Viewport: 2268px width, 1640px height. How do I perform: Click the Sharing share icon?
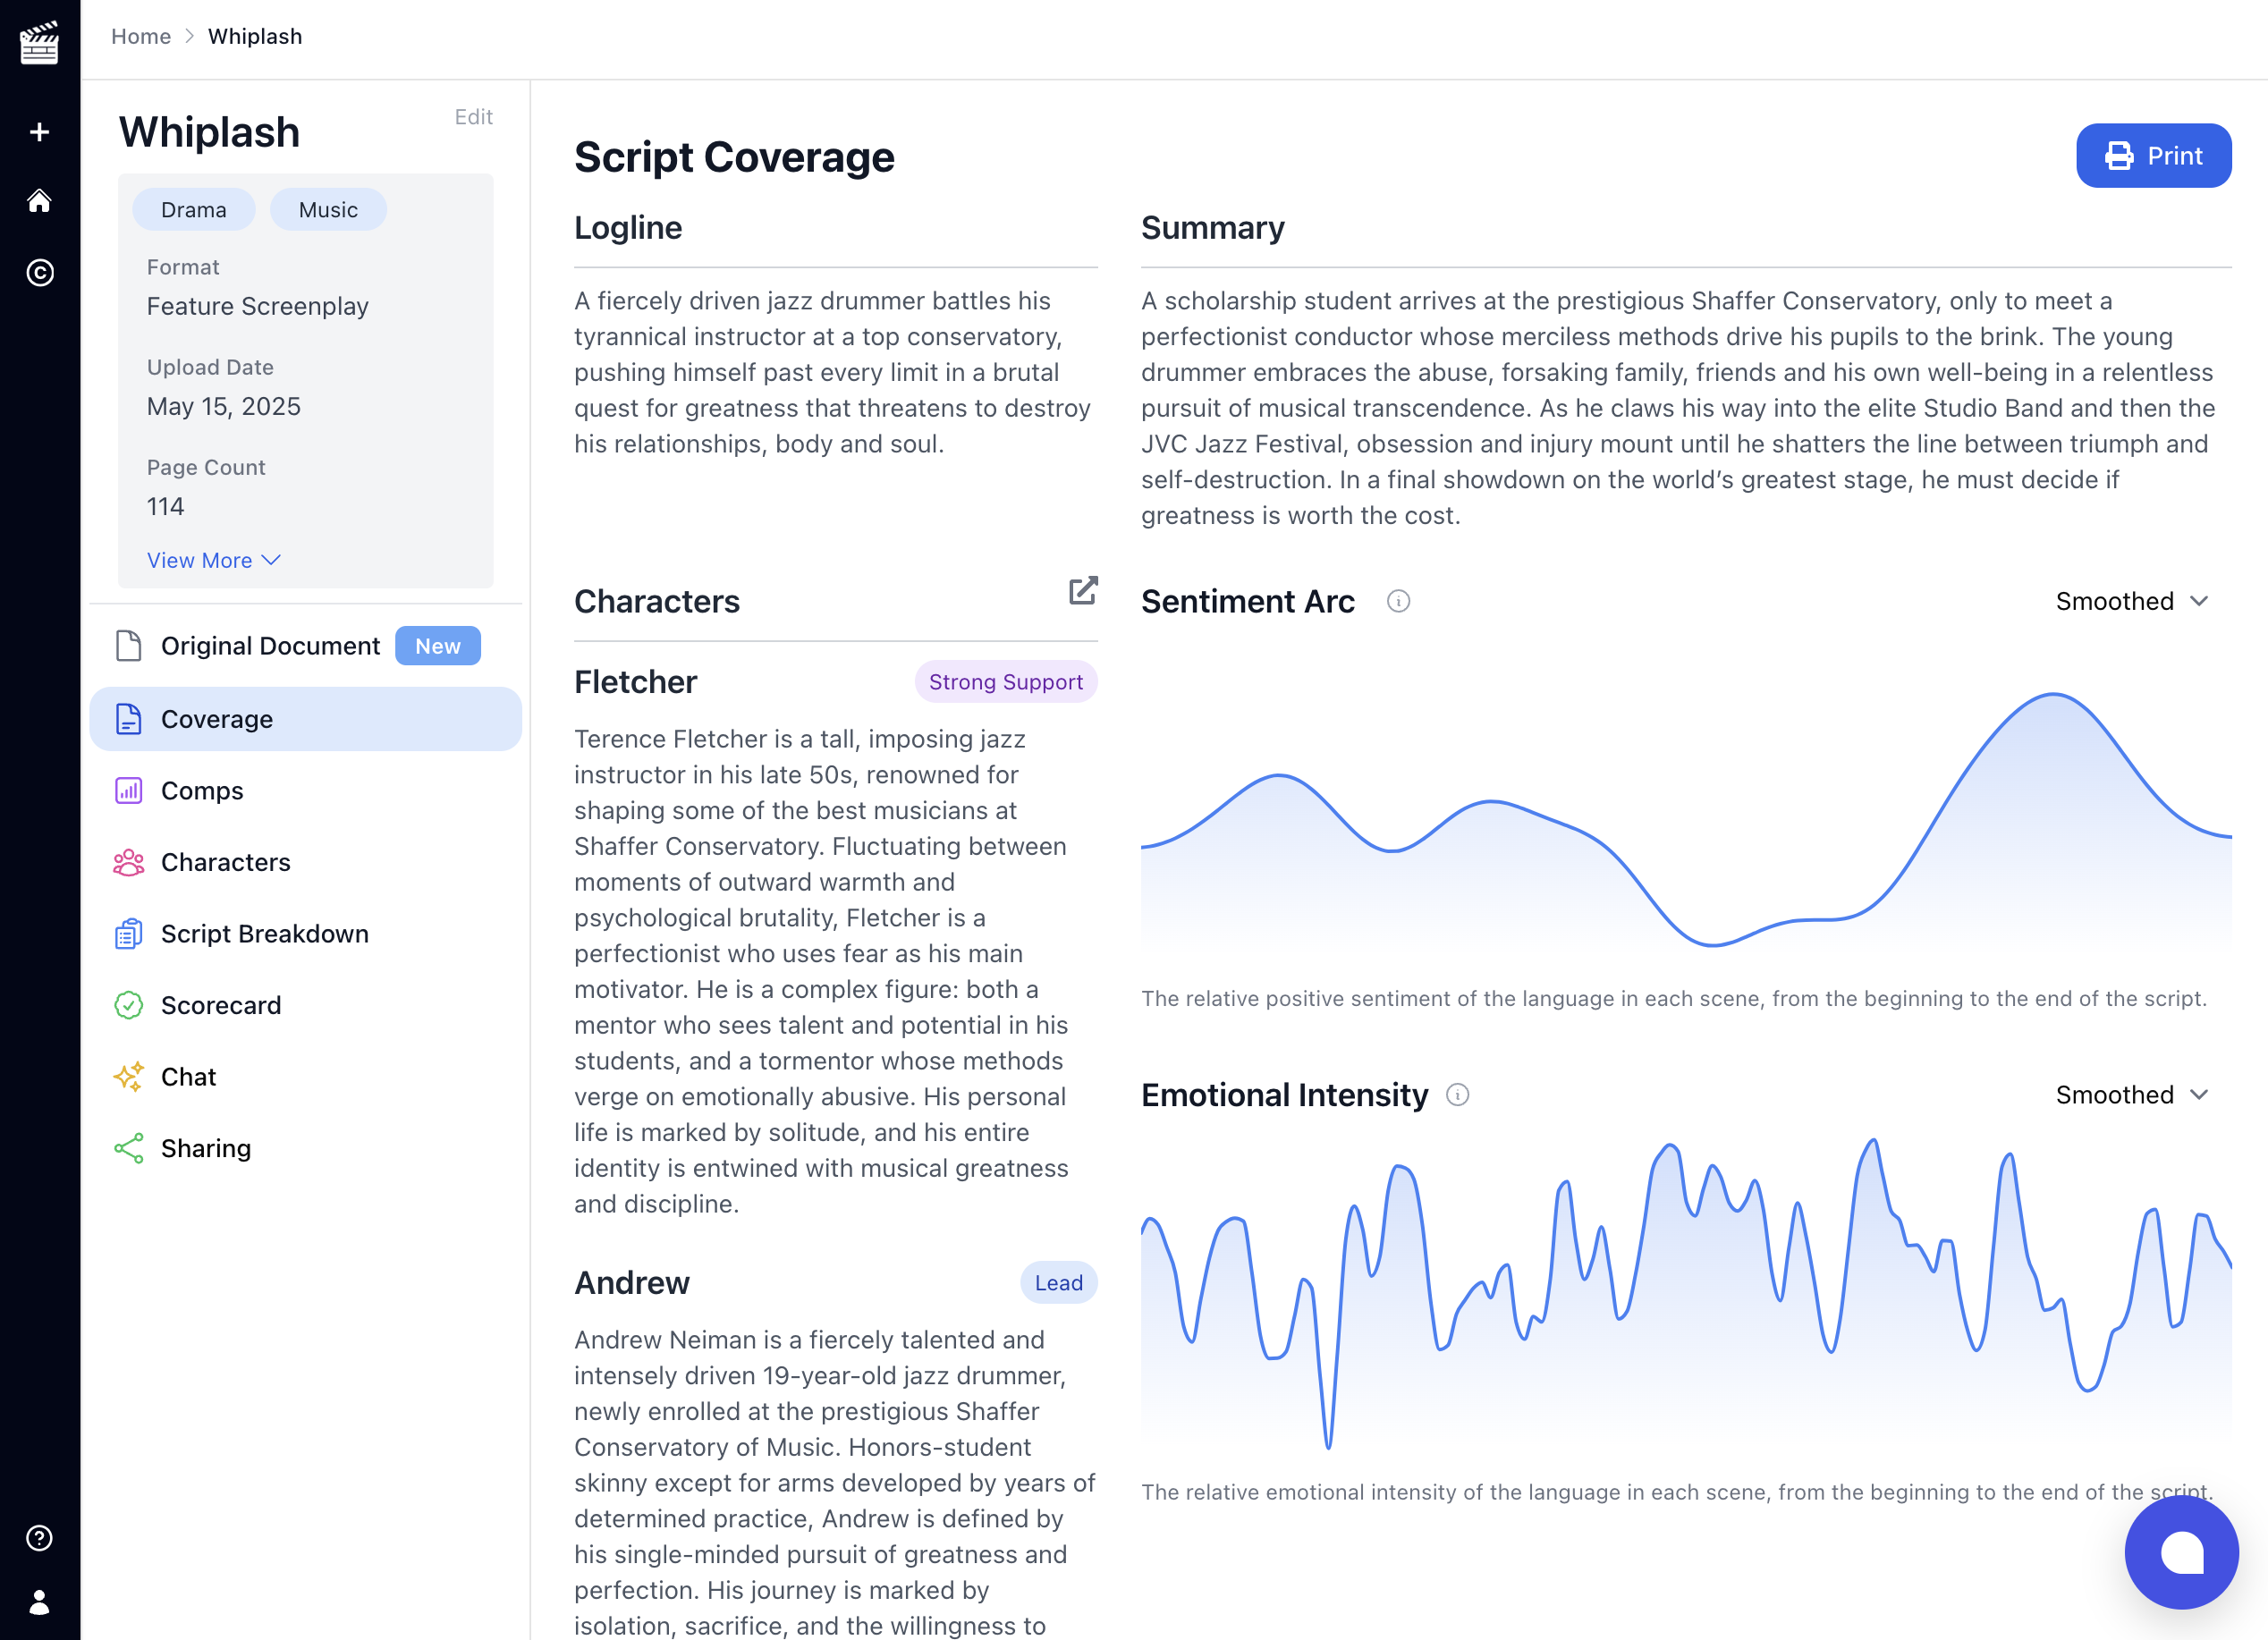128,1148
